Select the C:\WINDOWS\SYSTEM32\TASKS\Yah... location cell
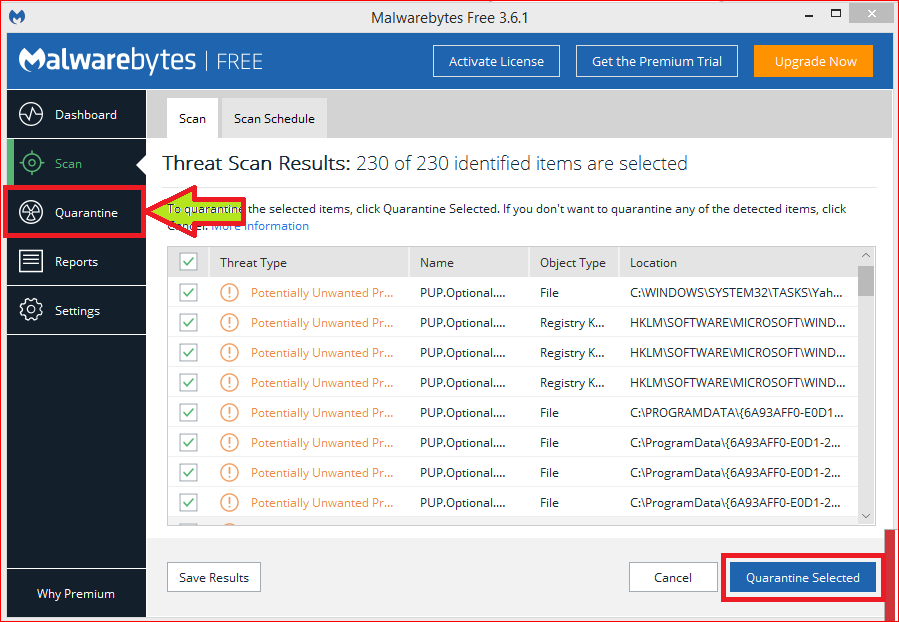 [x=736, y=292]
